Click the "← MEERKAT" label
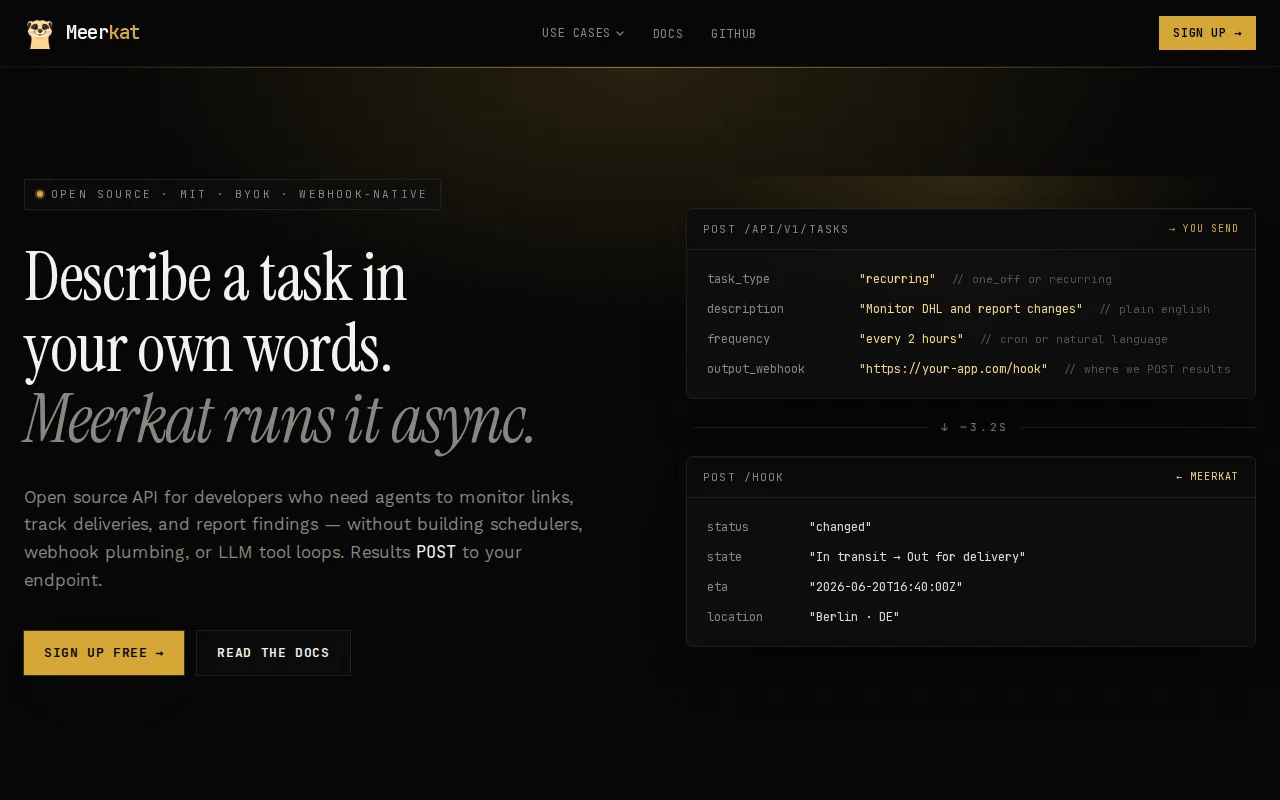This screenshot has width=1280, height=800. (x=1207, y=477)
